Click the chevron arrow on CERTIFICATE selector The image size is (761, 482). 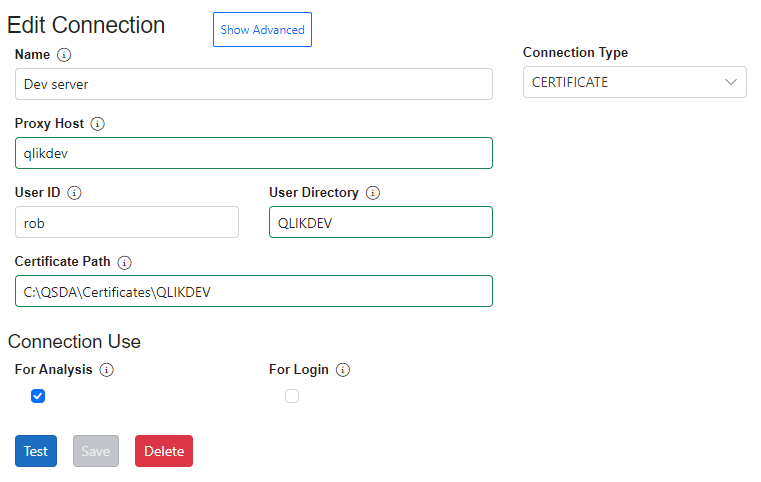click(x=731, y=82)
